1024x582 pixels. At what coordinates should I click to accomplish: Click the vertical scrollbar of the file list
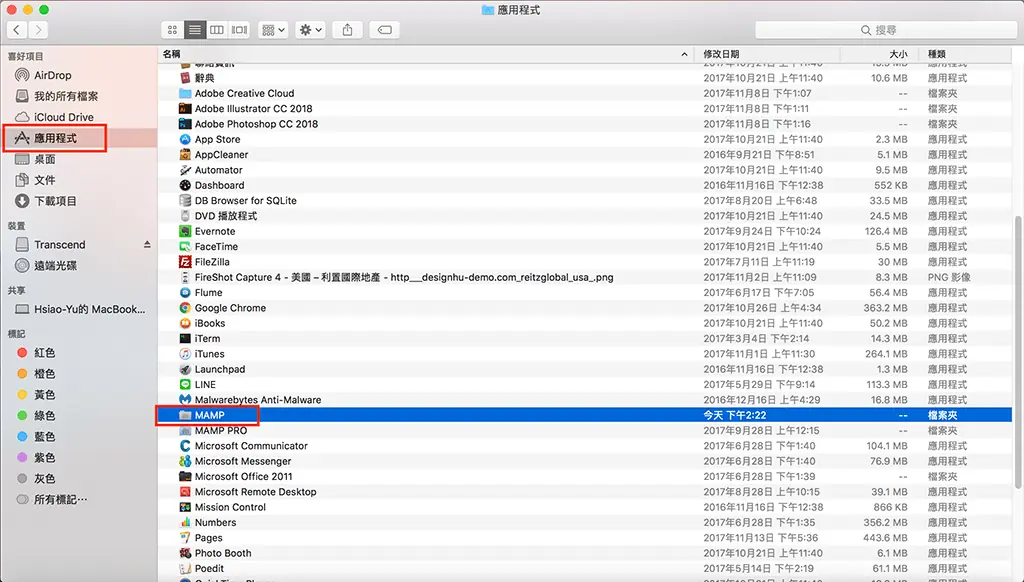[x=1017, y=353]
